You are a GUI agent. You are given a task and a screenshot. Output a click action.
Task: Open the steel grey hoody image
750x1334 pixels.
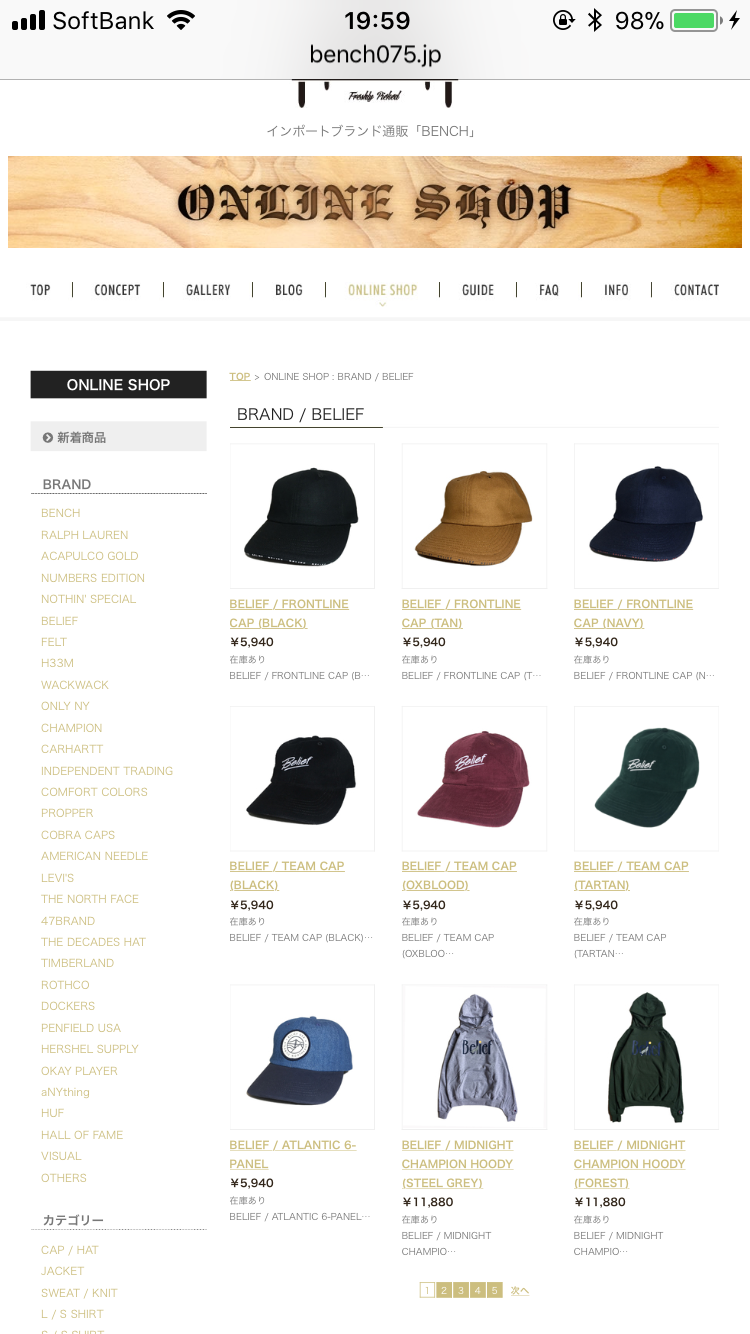pyautogui.click(x=474, y=1057)
